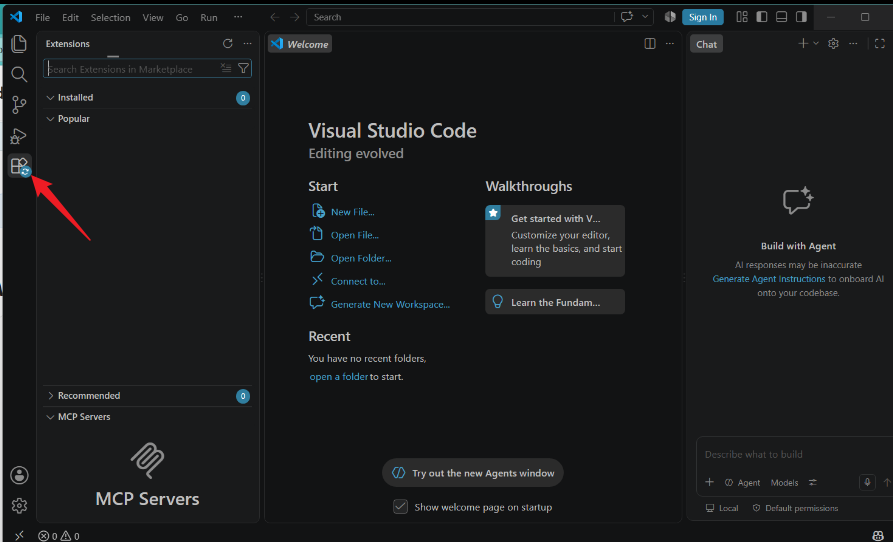Toggle Show welcome page on startup checkbox
The image size is (893, 542).
[400, 507]
